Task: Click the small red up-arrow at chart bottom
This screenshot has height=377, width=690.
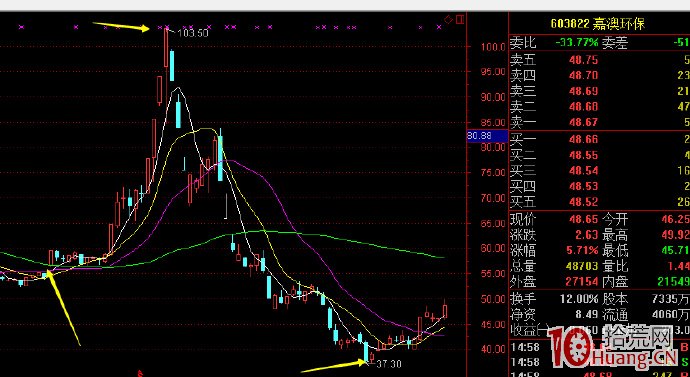Action: coord(140,373)
